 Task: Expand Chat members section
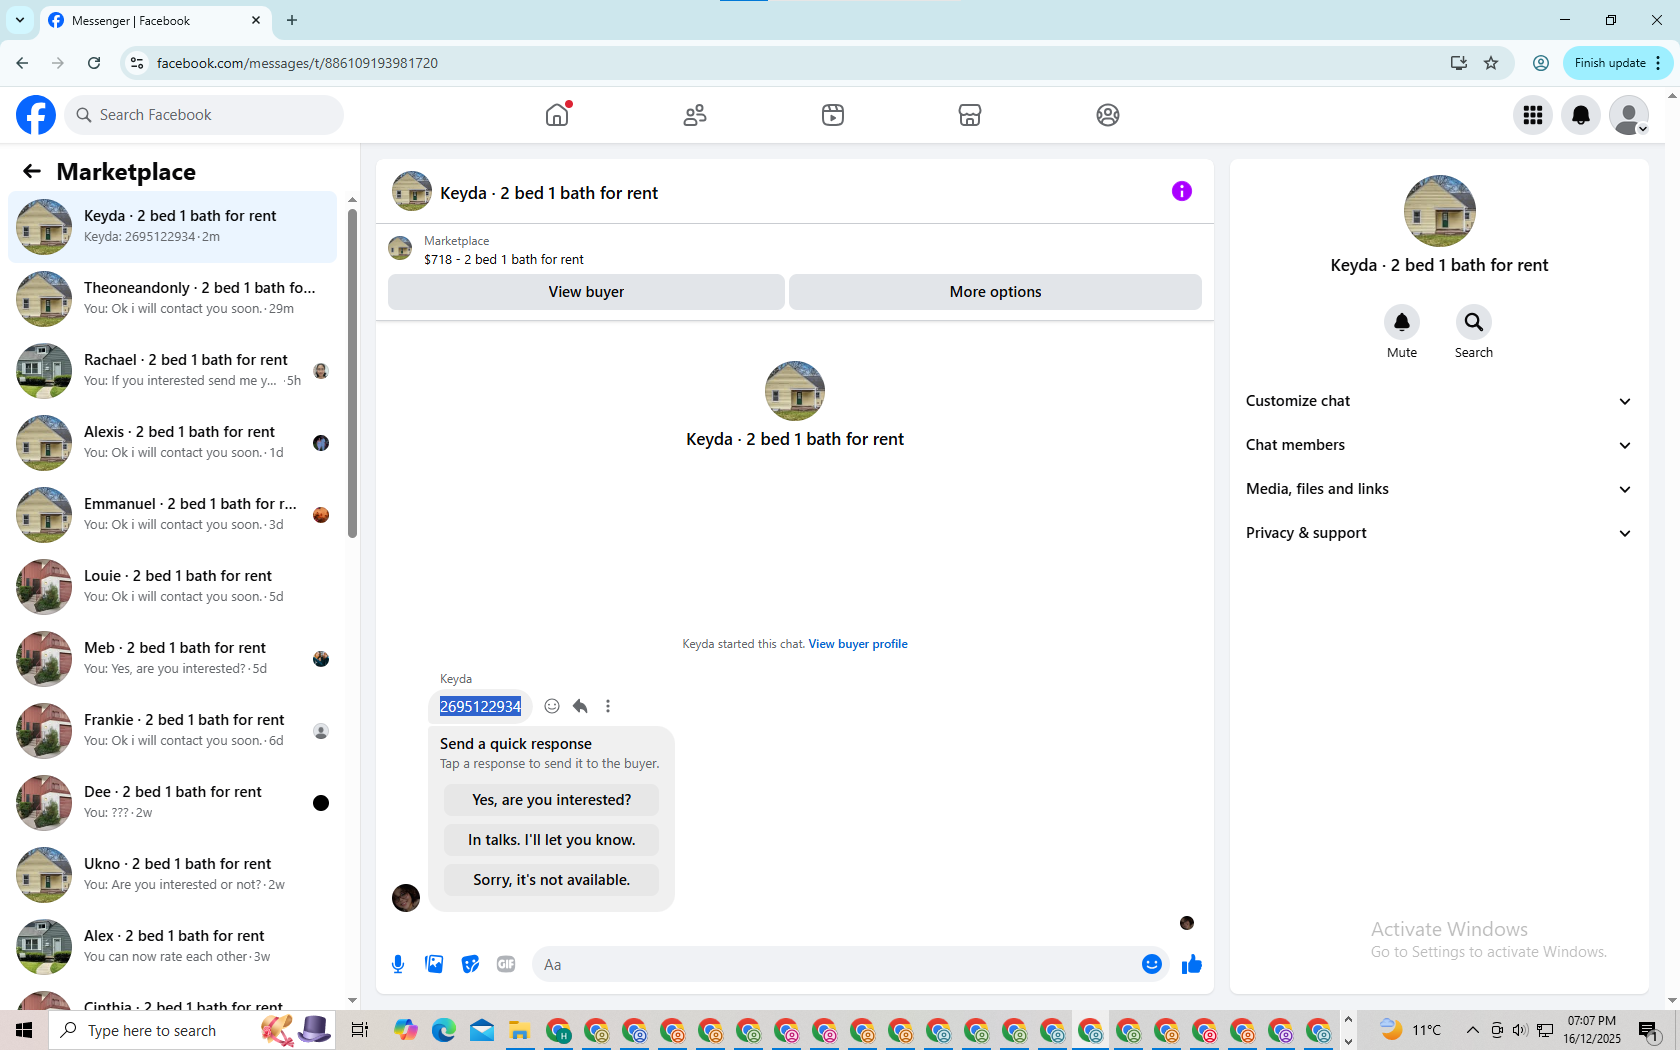click(x=1439, y=445)
